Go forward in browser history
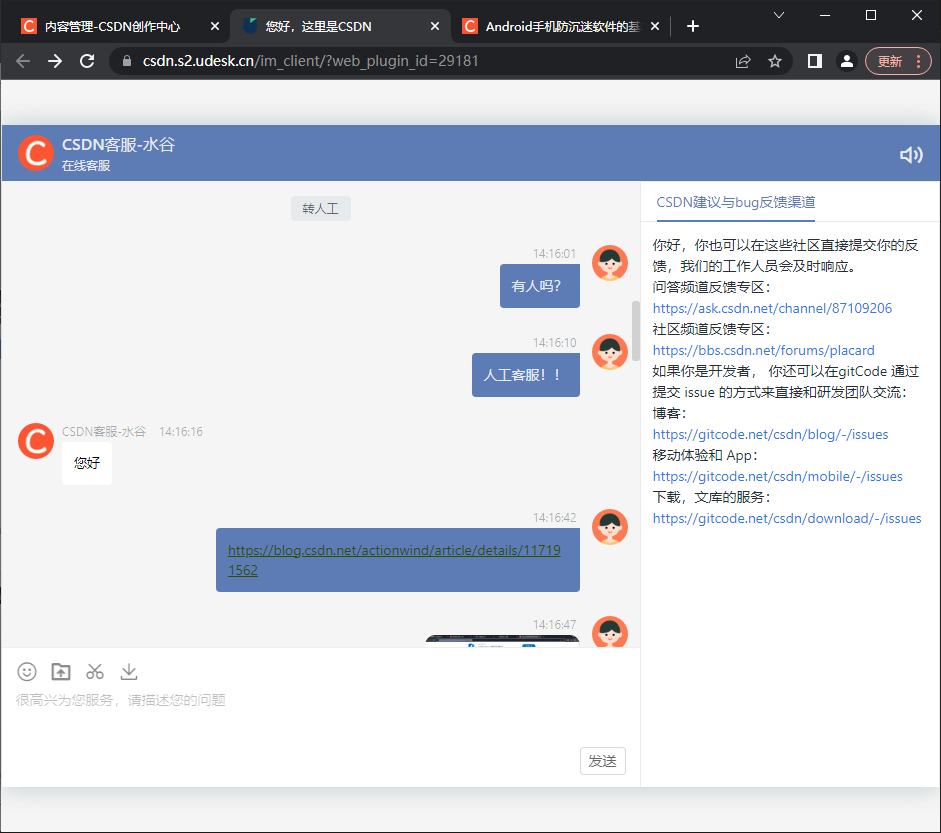The image size is (941, 833). pos(55,61)
